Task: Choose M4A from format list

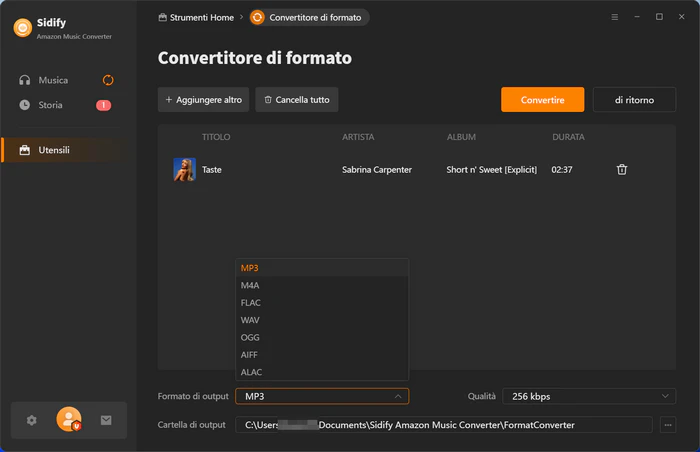Action: pyautogui.click(x=322, y=285)
